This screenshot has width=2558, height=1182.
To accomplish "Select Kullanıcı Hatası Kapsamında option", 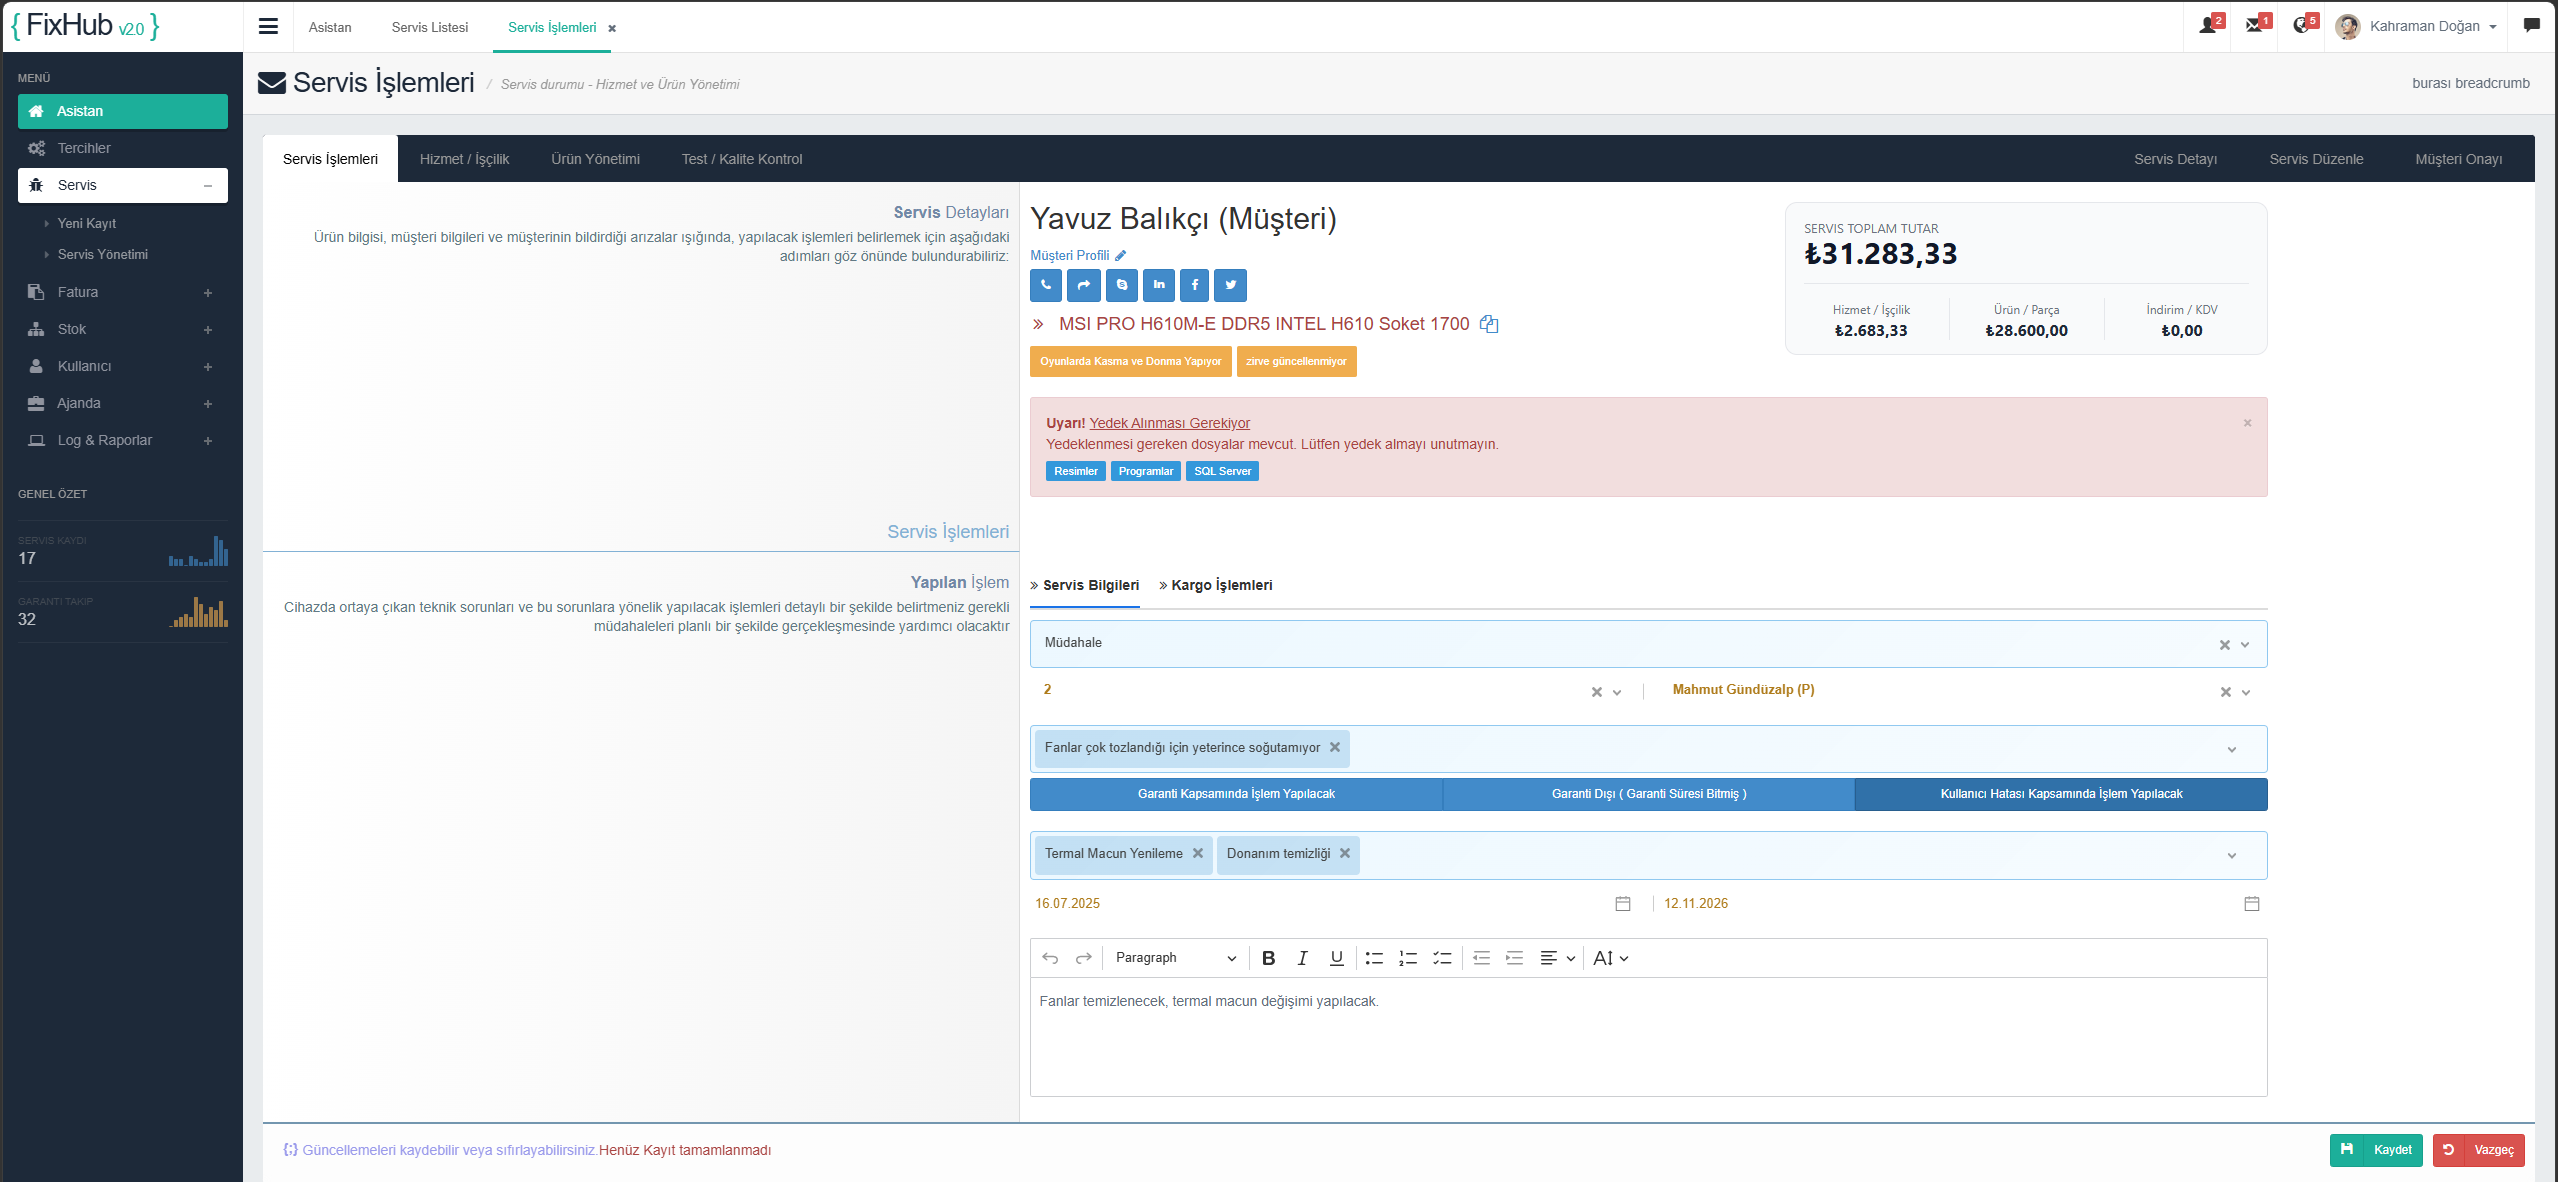I will (x=2061, y=794).
